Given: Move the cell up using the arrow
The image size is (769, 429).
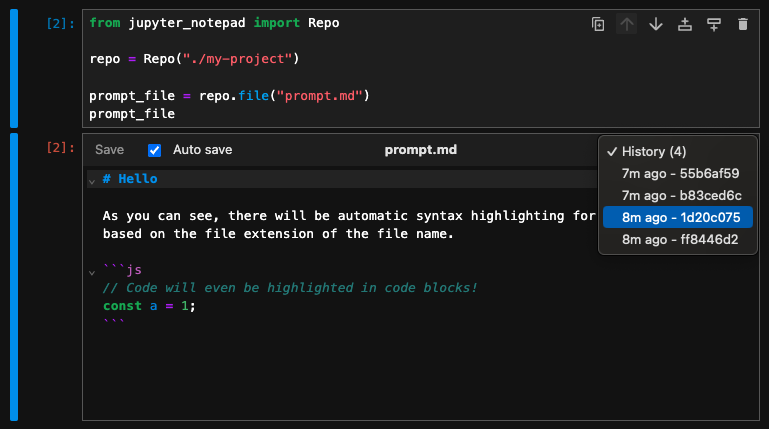Looking at the screenshot, I should coord(626,24).
